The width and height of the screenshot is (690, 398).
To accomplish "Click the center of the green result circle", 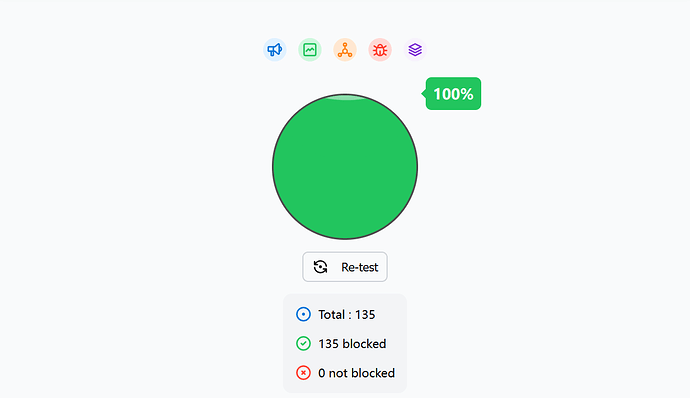I will point(345,167).
